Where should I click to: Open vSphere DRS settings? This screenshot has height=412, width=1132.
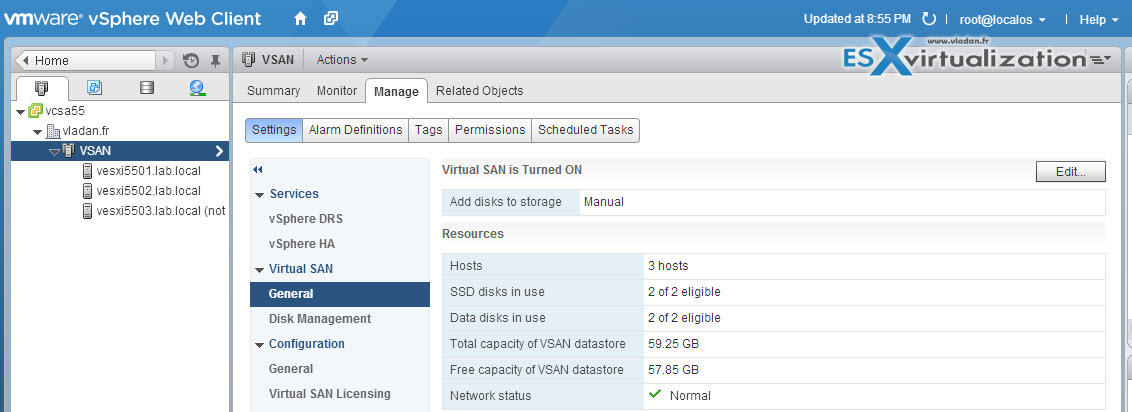(x=305, y=219)
